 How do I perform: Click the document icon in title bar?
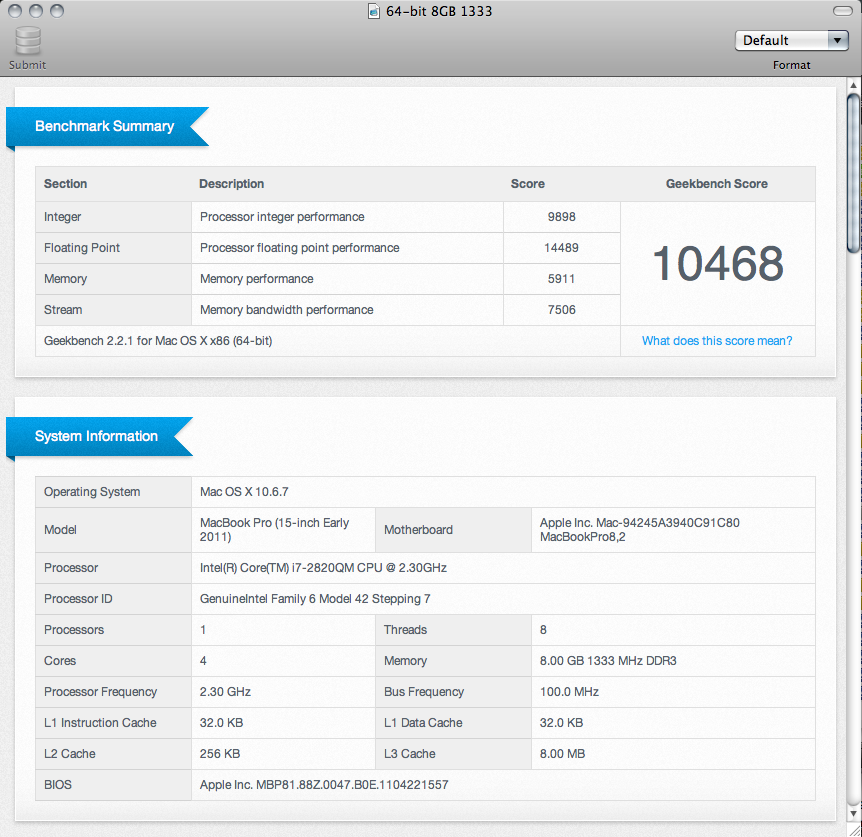click(374, 11)
